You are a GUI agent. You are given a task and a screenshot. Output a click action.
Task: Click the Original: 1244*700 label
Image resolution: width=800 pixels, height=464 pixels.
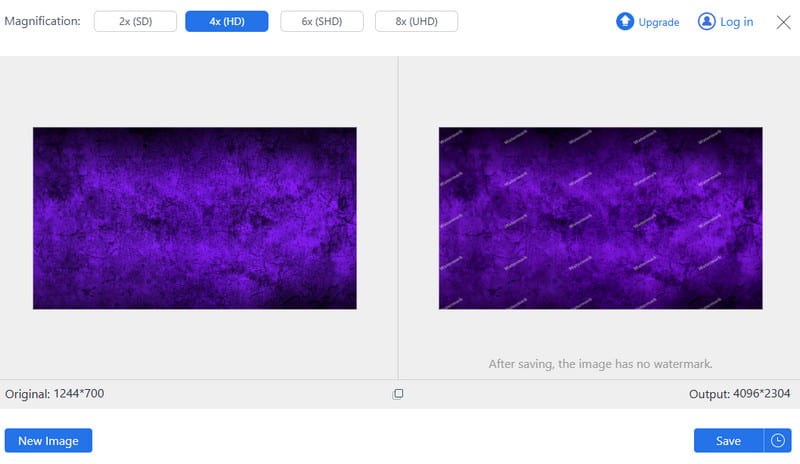point(55,394)
